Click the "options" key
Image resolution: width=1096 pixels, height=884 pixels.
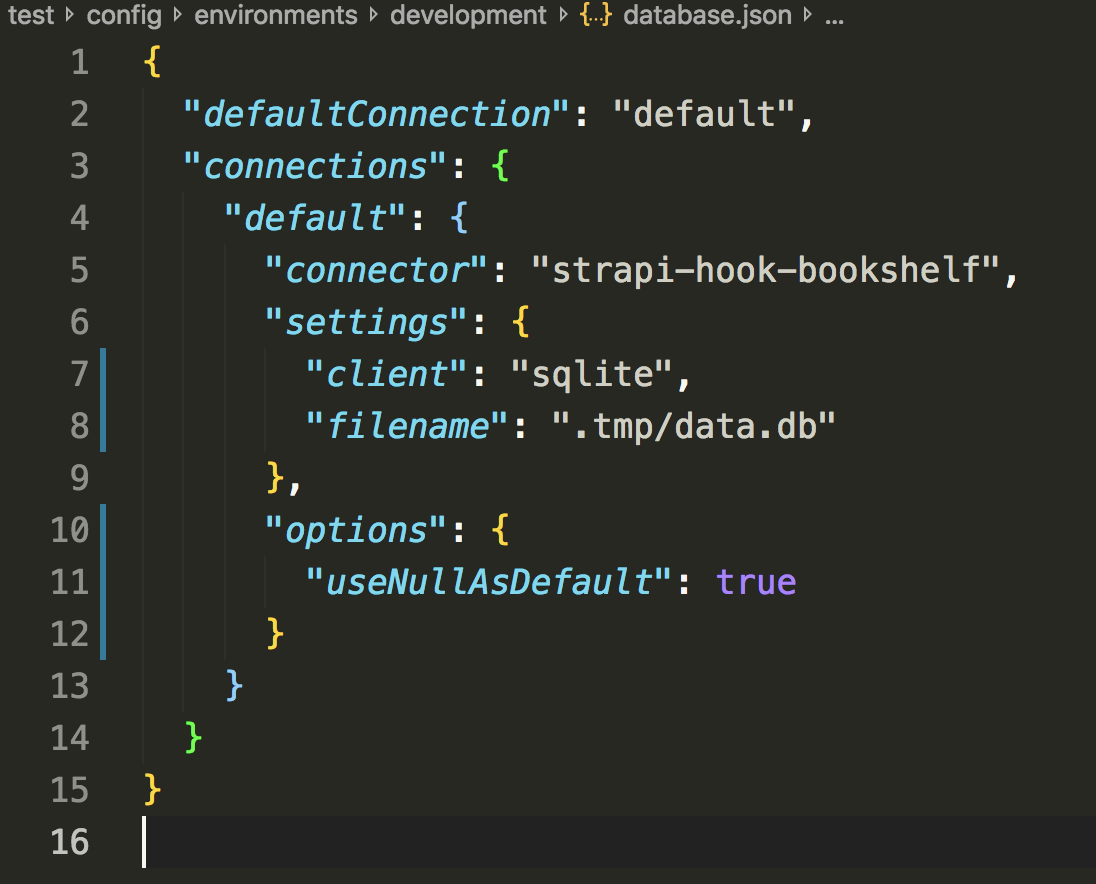(x=355, y=530)
